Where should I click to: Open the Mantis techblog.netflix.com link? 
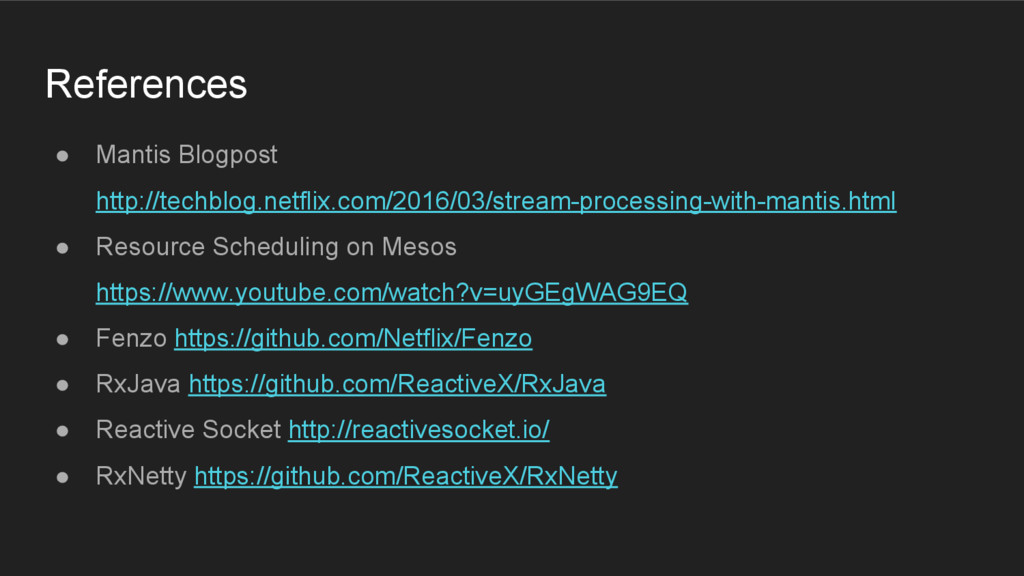click(x=495, y=202)
